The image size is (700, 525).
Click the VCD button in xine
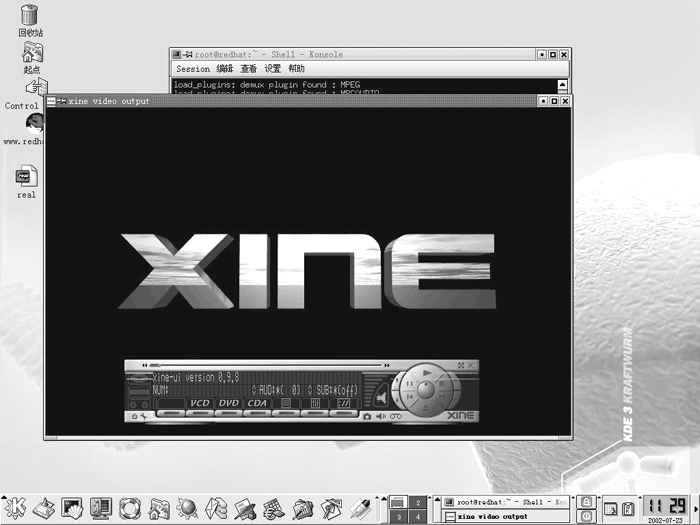coord(200,403)
